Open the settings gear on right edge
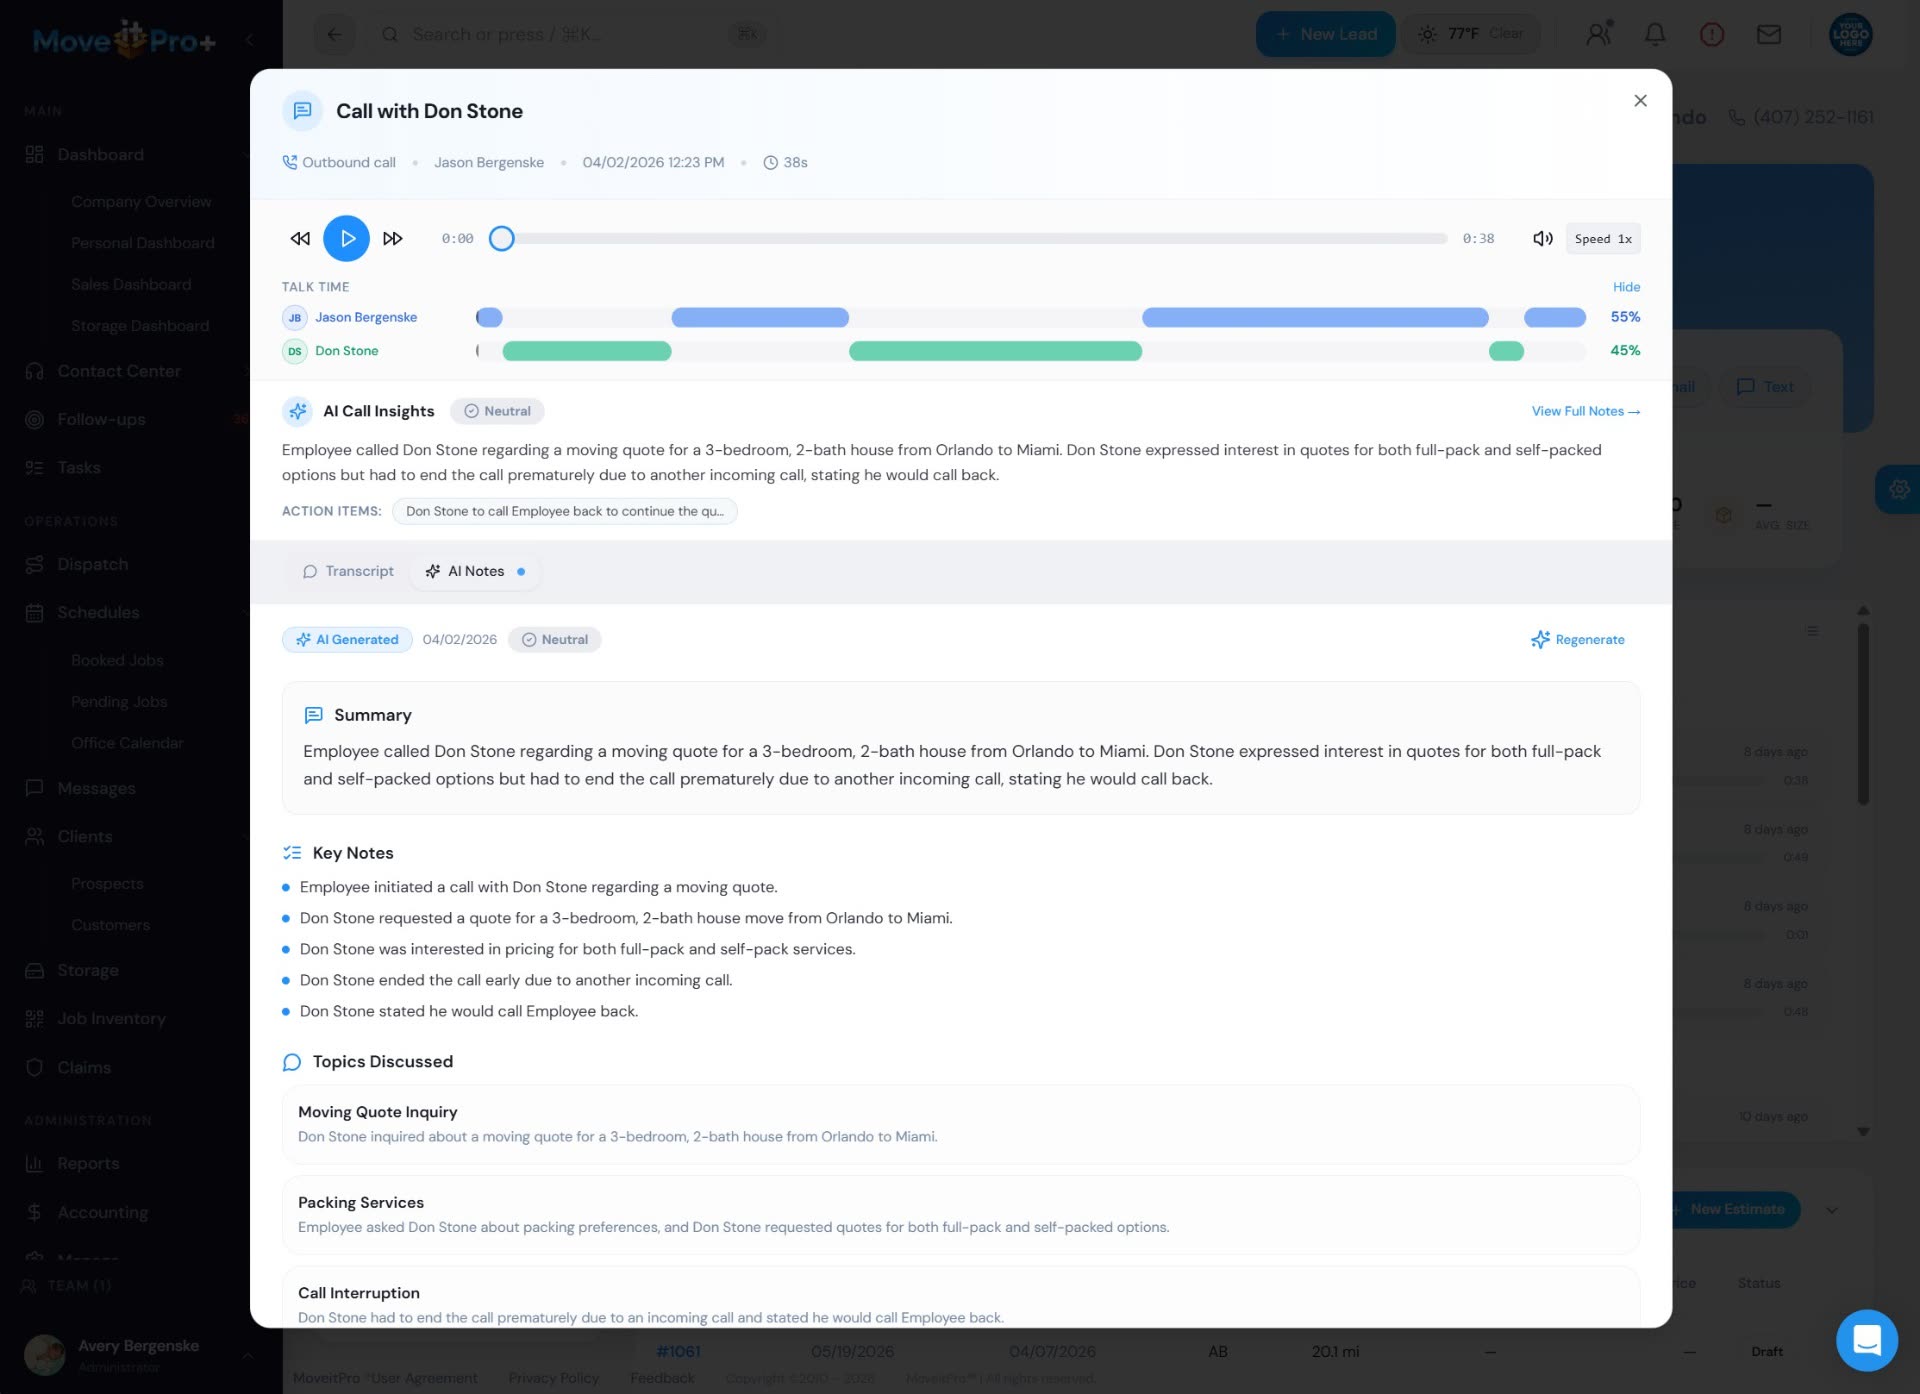Screen dimensions: 1920x1394 pos(1898,489)
